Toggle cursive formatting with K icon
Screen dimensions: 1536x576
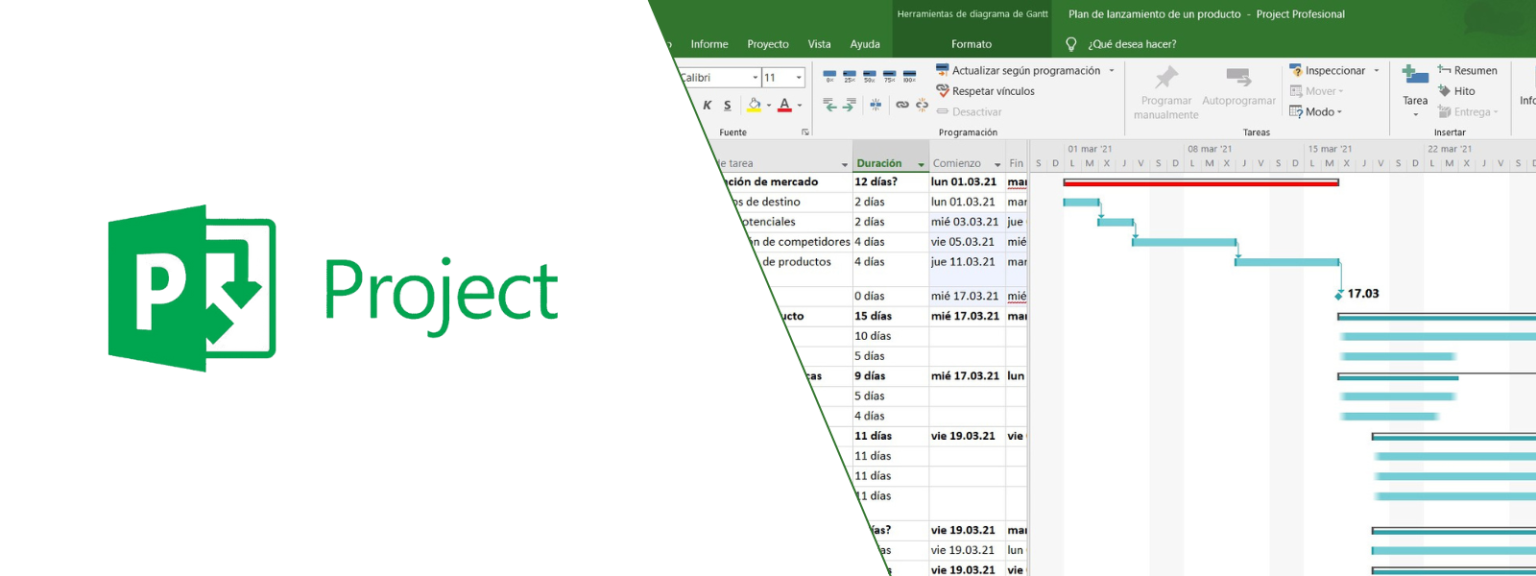pyautogui.click(x=708, y=105)
